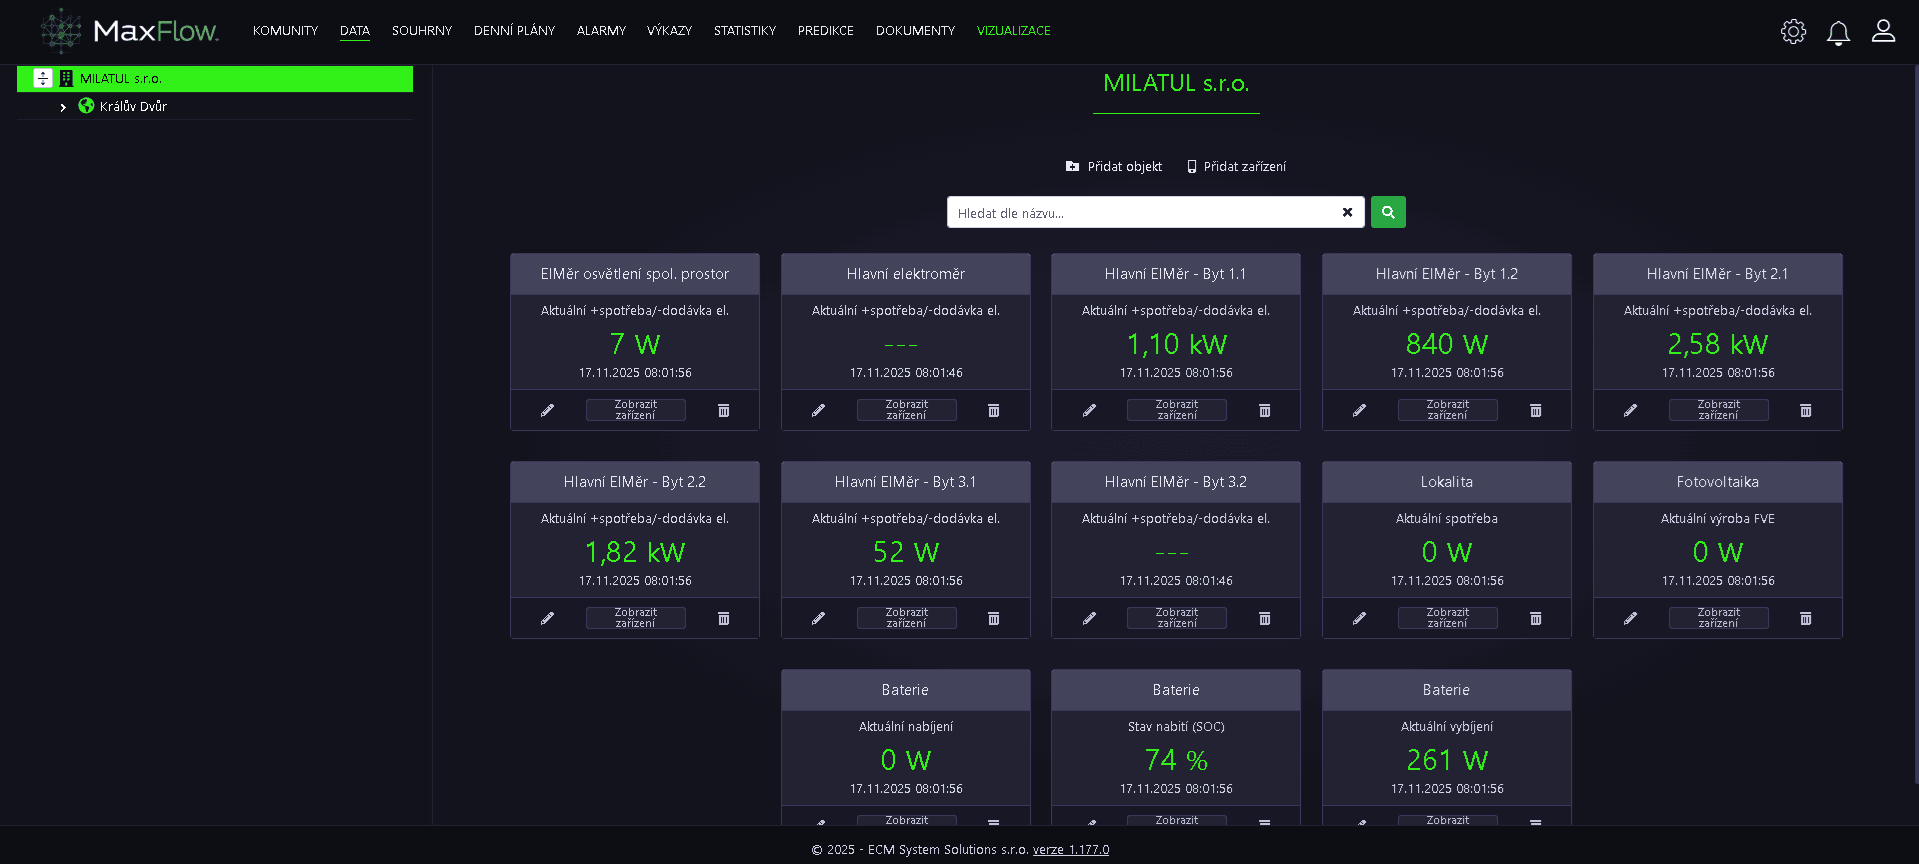The height and width of the screenshot is (864, 1919).
Task: Select Králův Dvůr location in tree
Action: click(x=133, y=106)
